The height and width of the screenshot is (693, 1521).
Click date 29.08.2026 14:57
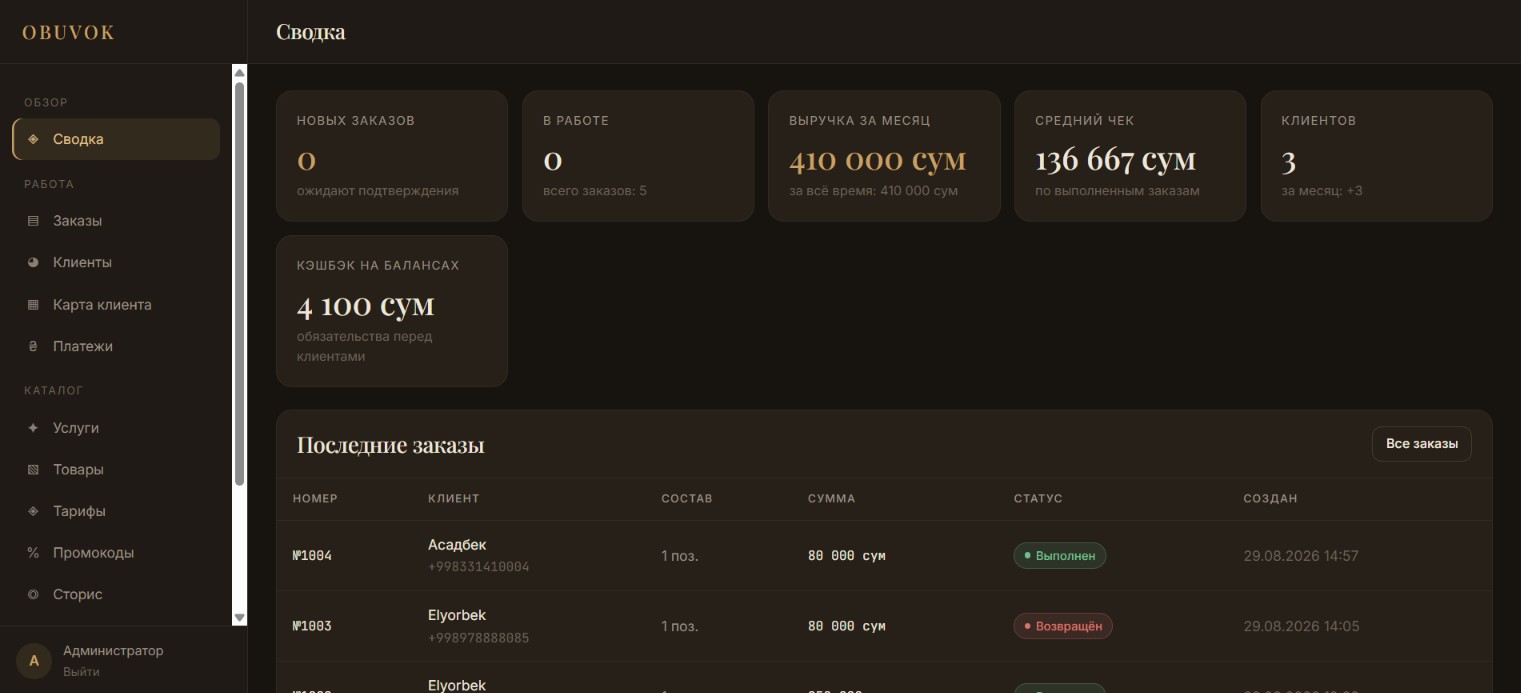(1301, 556)
